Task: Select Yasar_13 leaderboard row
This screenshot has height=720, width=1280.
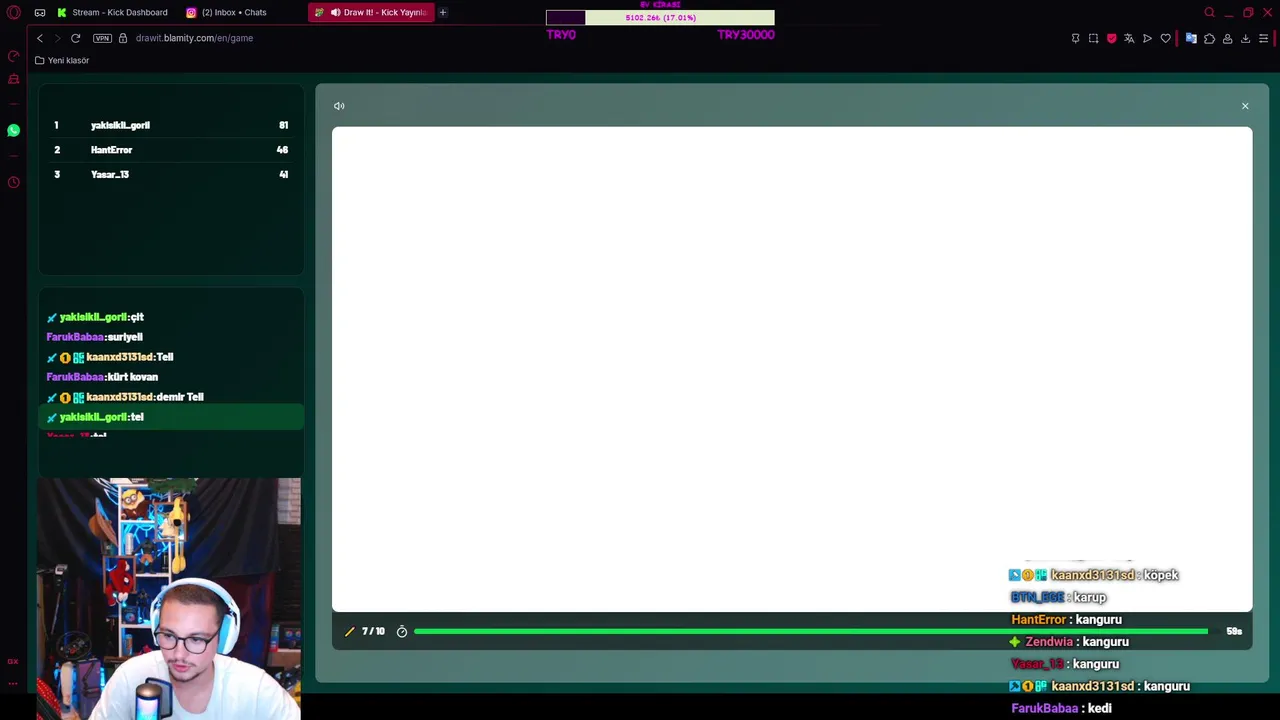Action: (171, 174)
